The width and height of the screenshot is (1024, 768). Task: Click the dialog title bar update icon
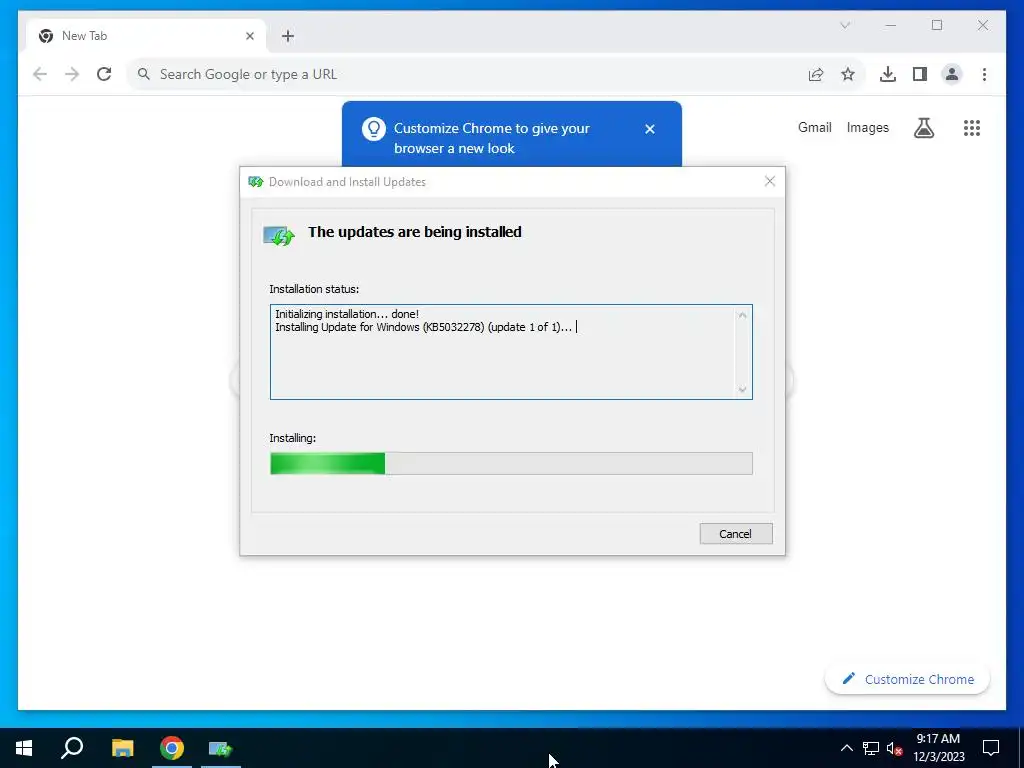click(255, 182)
